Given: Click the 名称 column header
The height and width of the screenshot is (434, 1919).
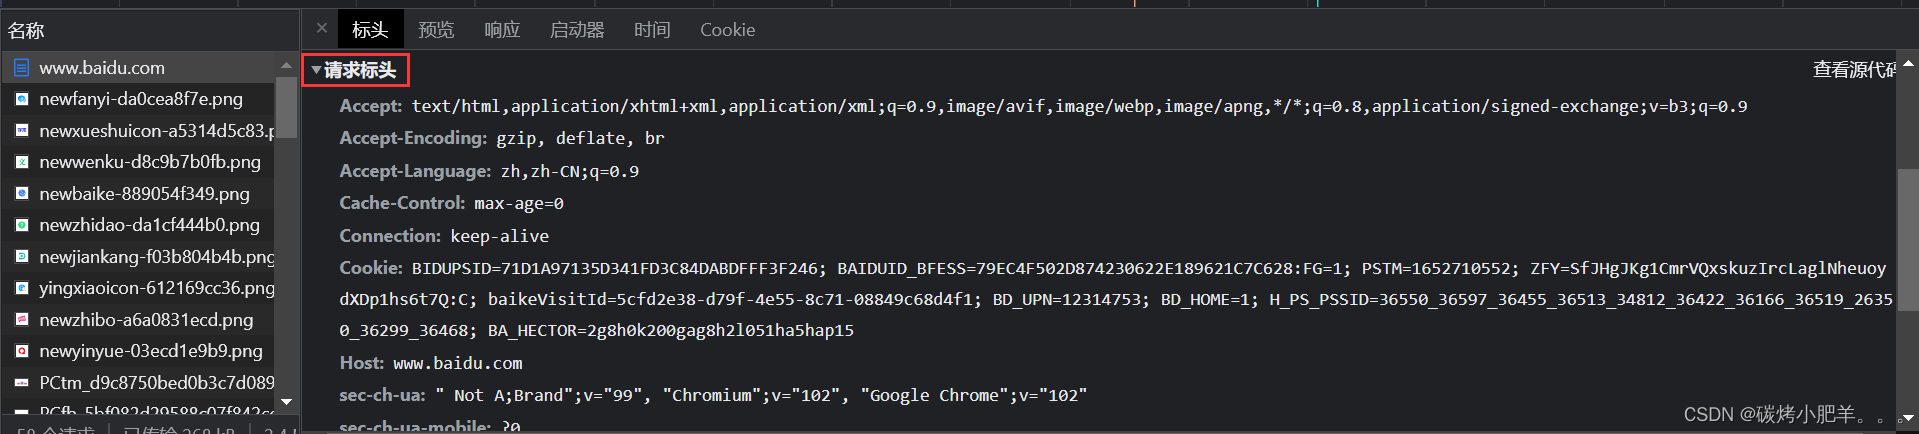Looking at the screenshot, I should [x=27, y=31].
